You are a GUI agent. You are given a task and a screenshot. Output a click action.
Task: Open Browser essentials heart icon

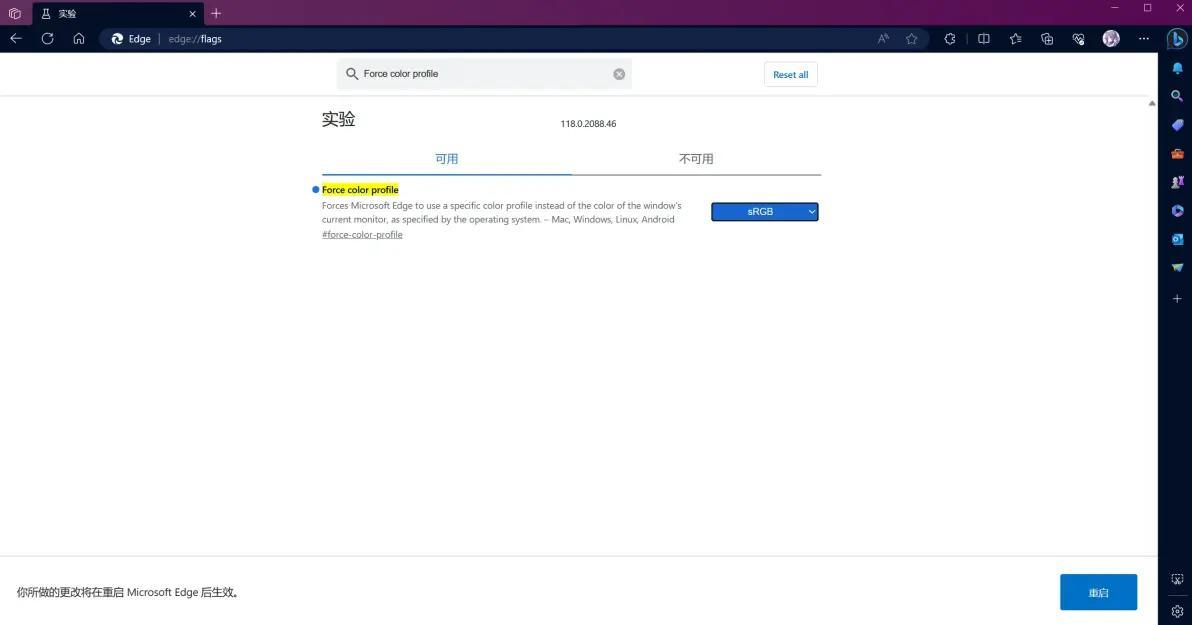pyautogui.click(x=1078, y=39)
